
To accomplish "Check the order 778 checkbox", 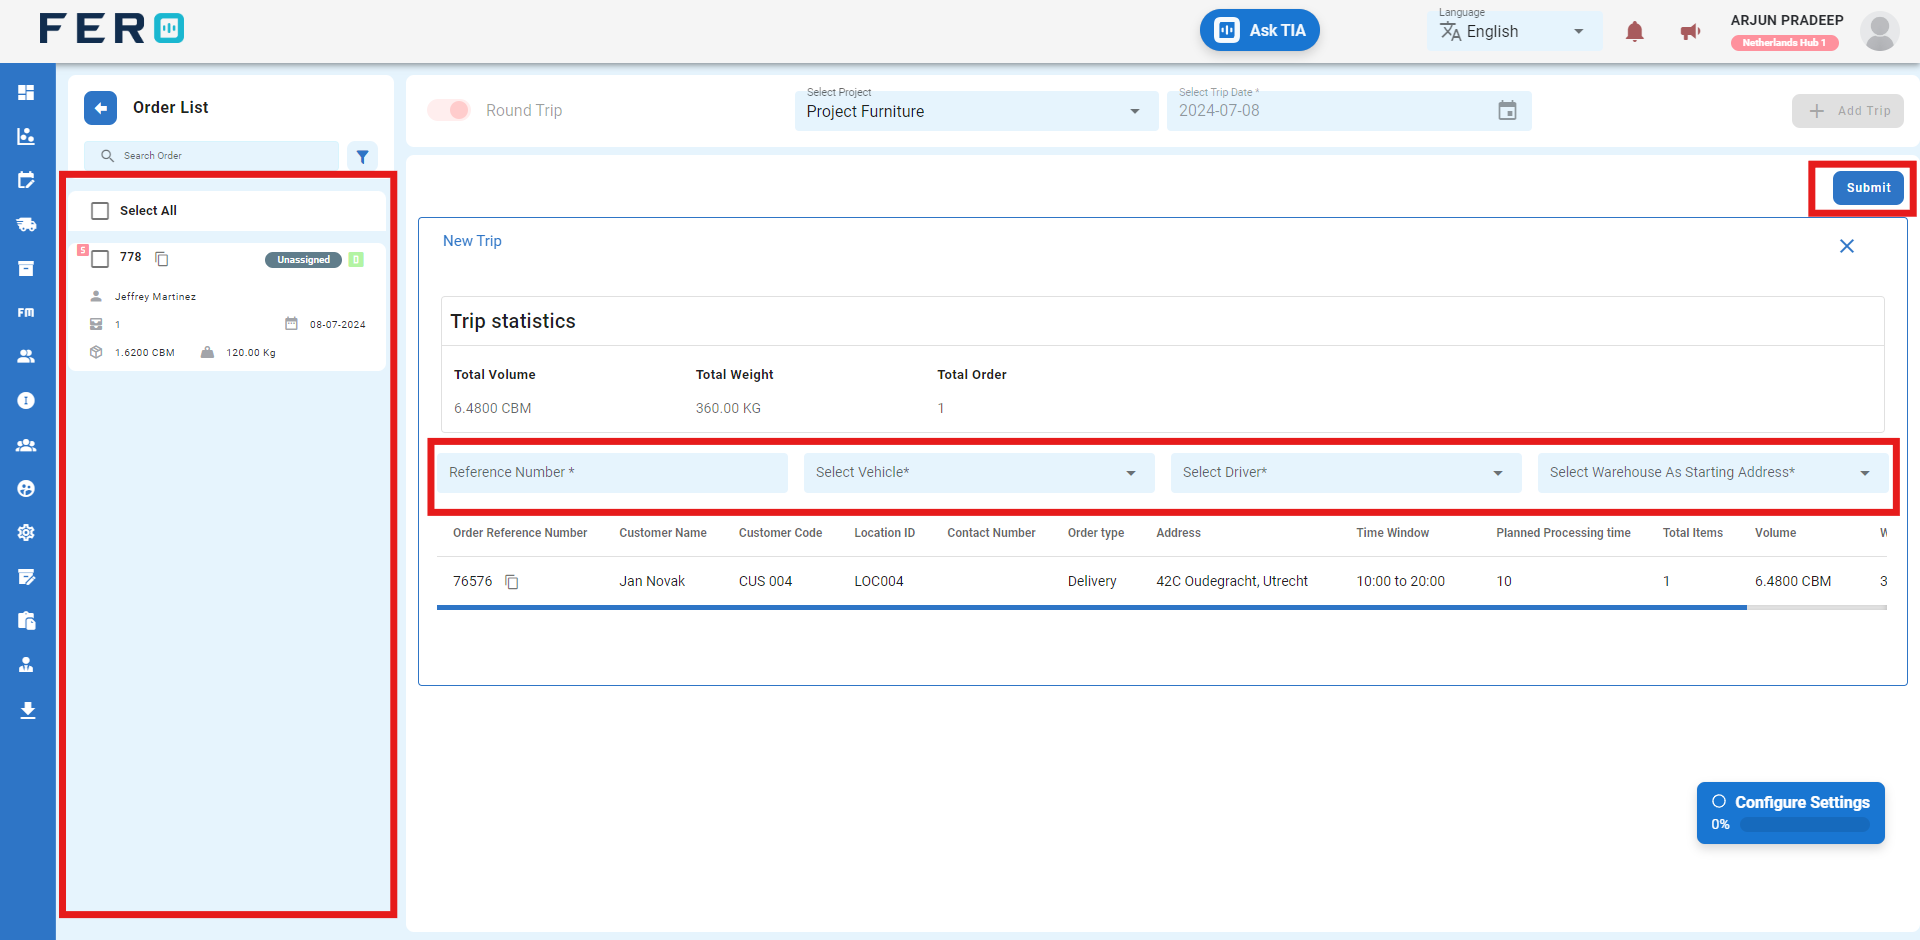I will 100,259.
